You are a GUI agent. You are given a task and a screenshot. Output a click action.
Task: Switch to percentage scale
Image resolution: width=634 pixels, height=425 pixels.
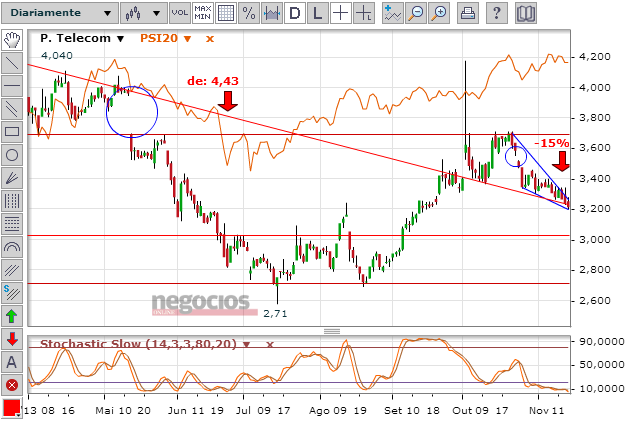[249, 13]
